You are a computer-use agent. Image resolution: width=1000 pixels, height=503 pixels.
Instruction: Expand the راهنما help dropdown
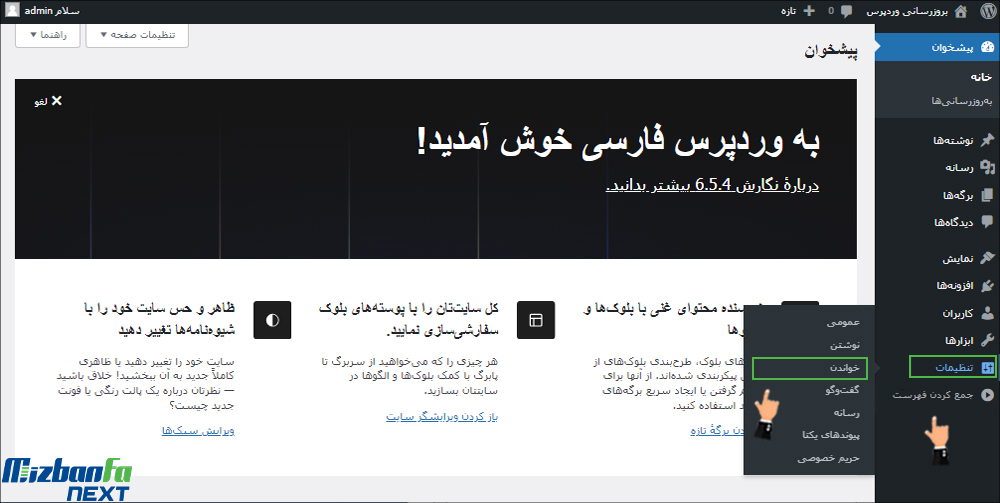pos(48,34)
